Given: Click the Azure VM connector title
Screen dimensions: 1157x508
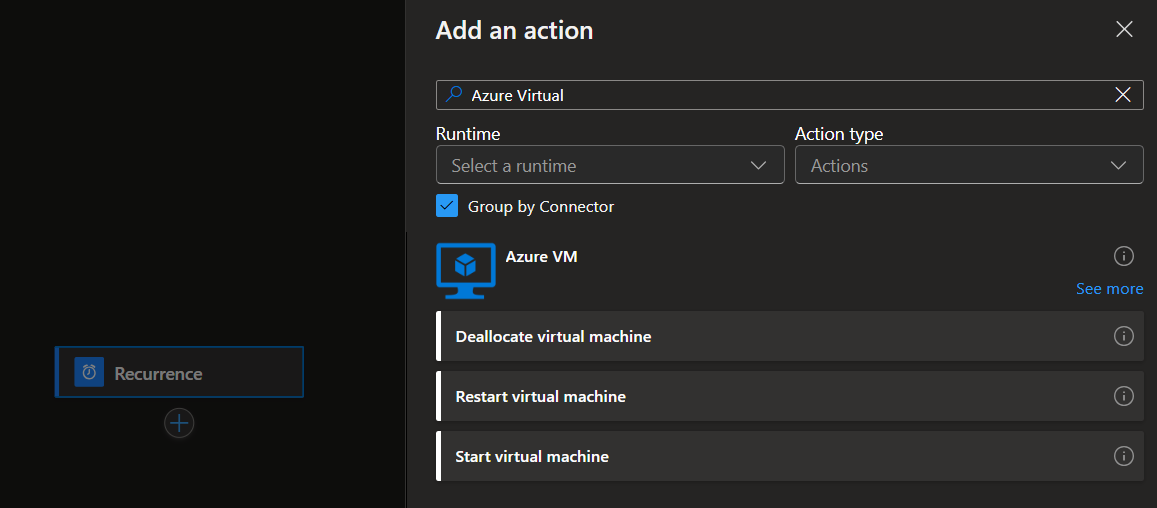Looking at the screenshot, I should pos(542,256).
